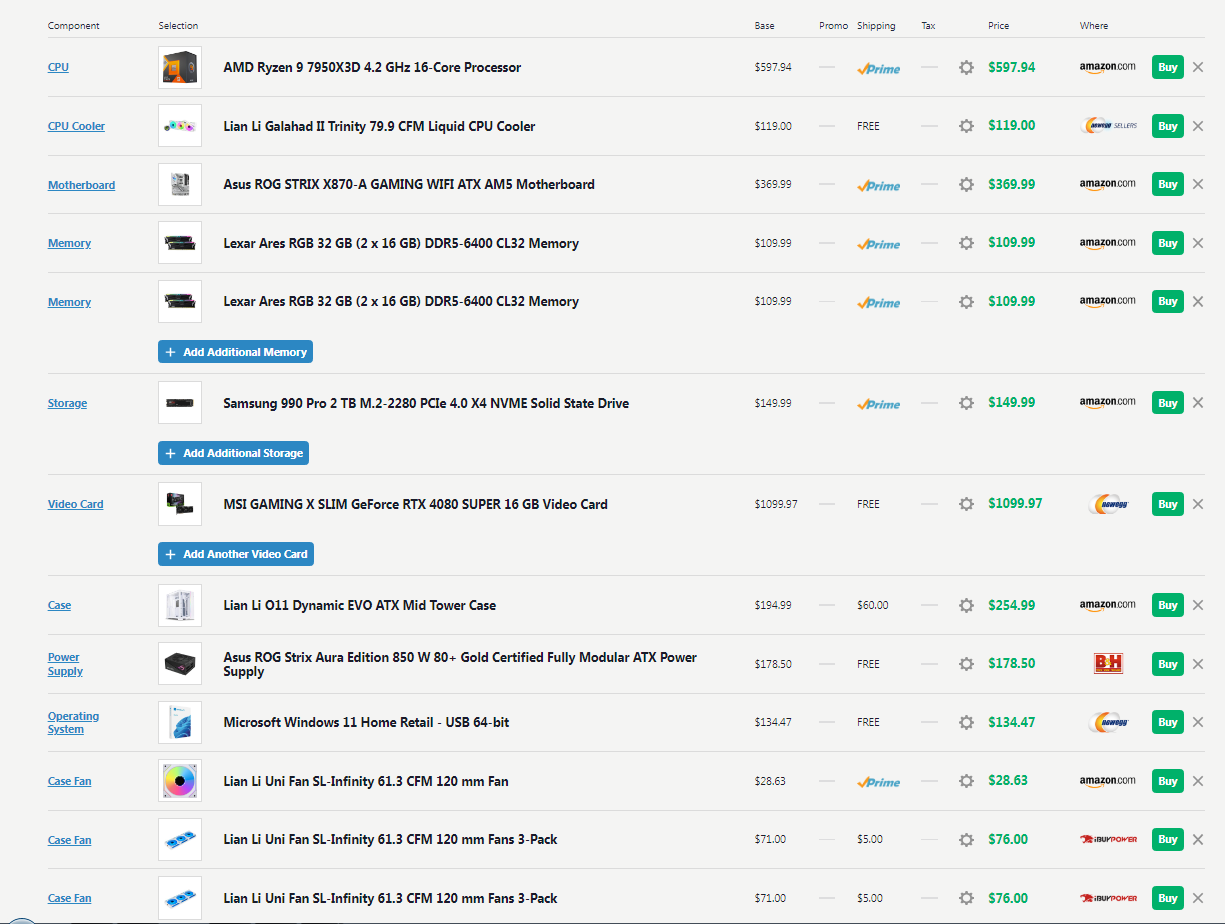This screenshot has height=924, width=1225.
Task: Click the Samsung 990 Pro SSD thumbnail
Action: [180, 403]
